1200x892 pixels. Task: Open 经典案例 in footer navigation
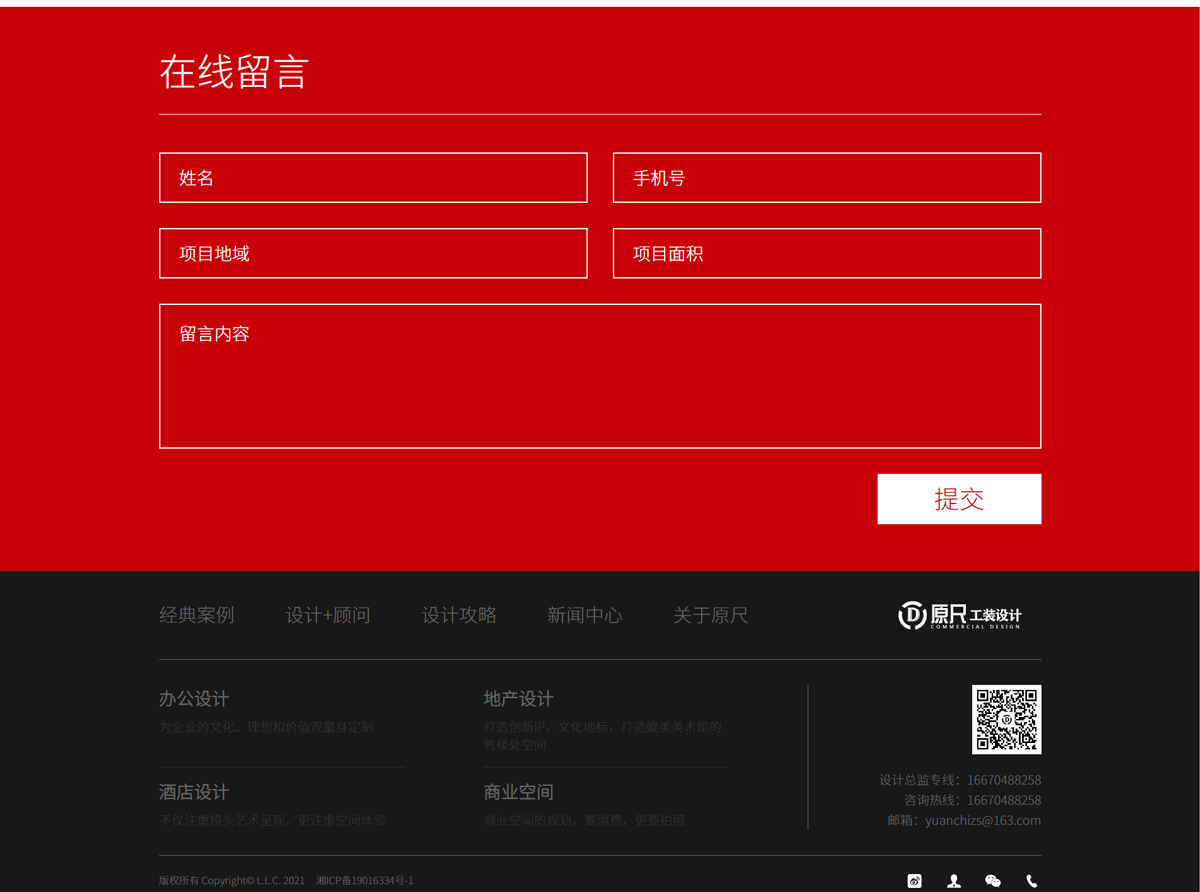pyautogui.click(x=197, y=615)
